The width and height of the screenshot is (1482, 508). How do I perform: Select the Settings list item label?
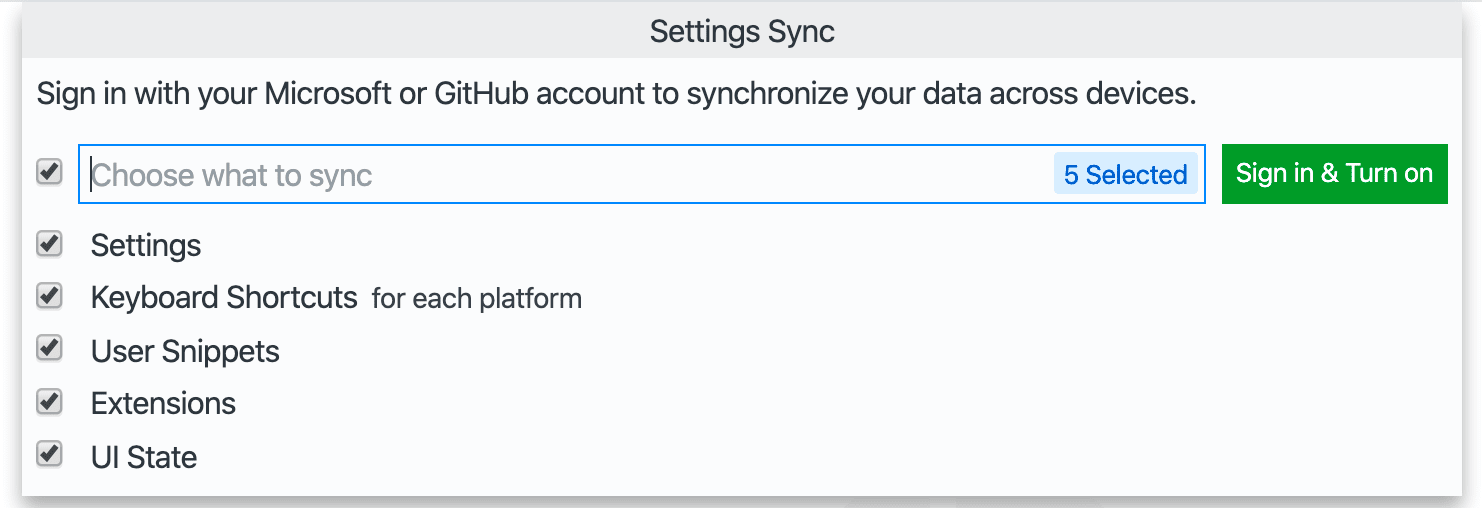click(146, 246)
